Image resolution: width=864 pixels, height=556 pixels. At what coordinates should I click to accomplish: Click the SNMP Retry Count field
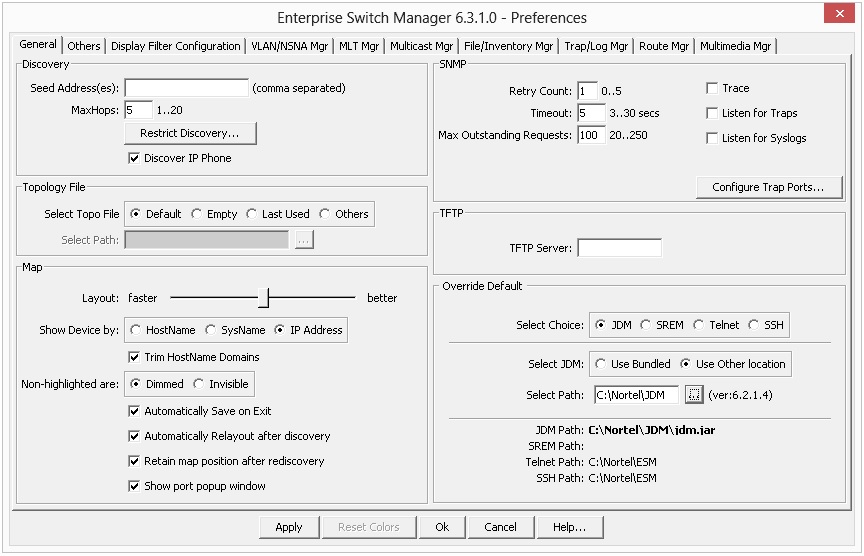point(587,91)
